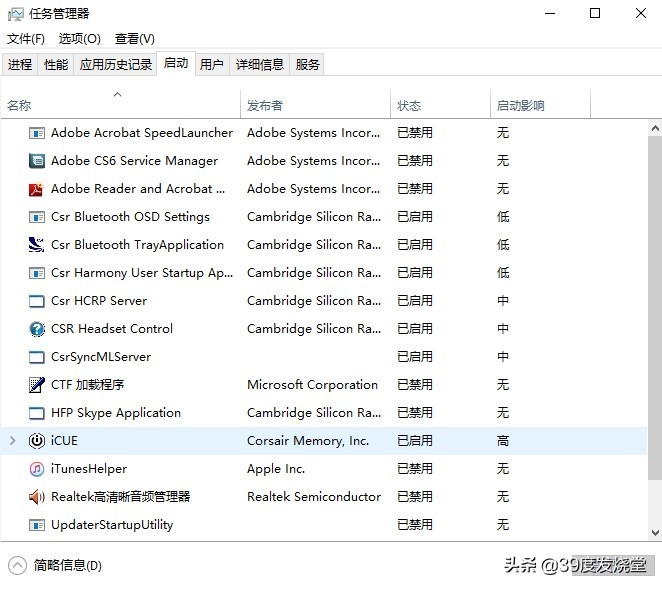Select the iTunesHelper name text
This screenshot has width=662, height=589.
89,469
